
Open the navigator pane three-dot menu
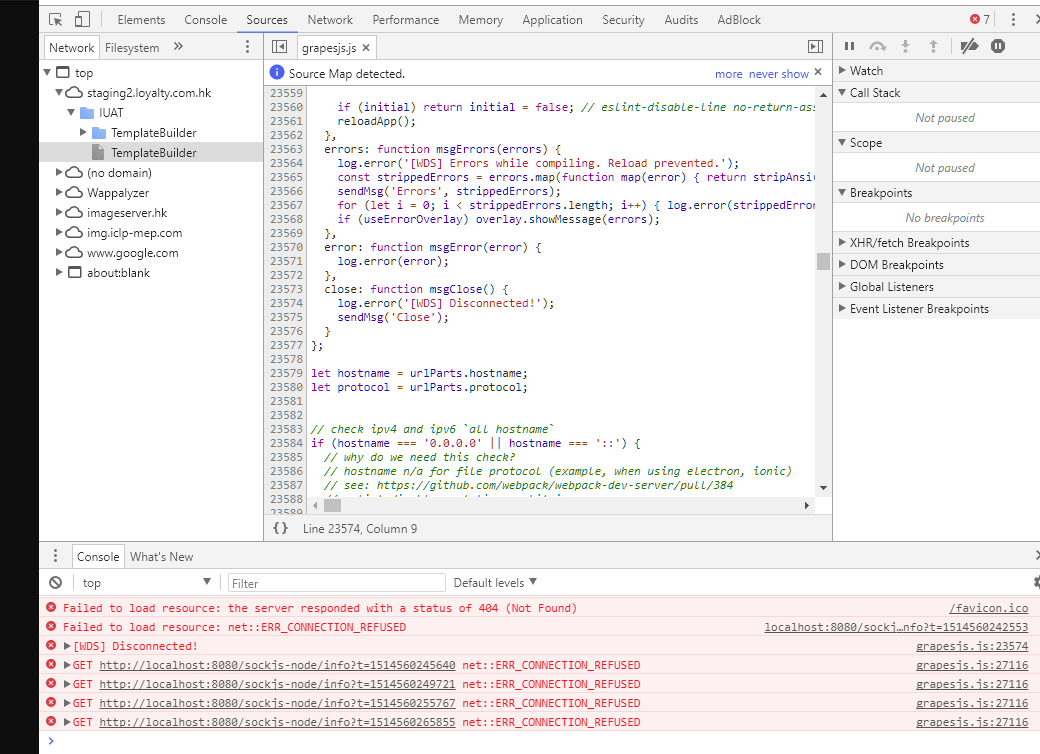247,46
